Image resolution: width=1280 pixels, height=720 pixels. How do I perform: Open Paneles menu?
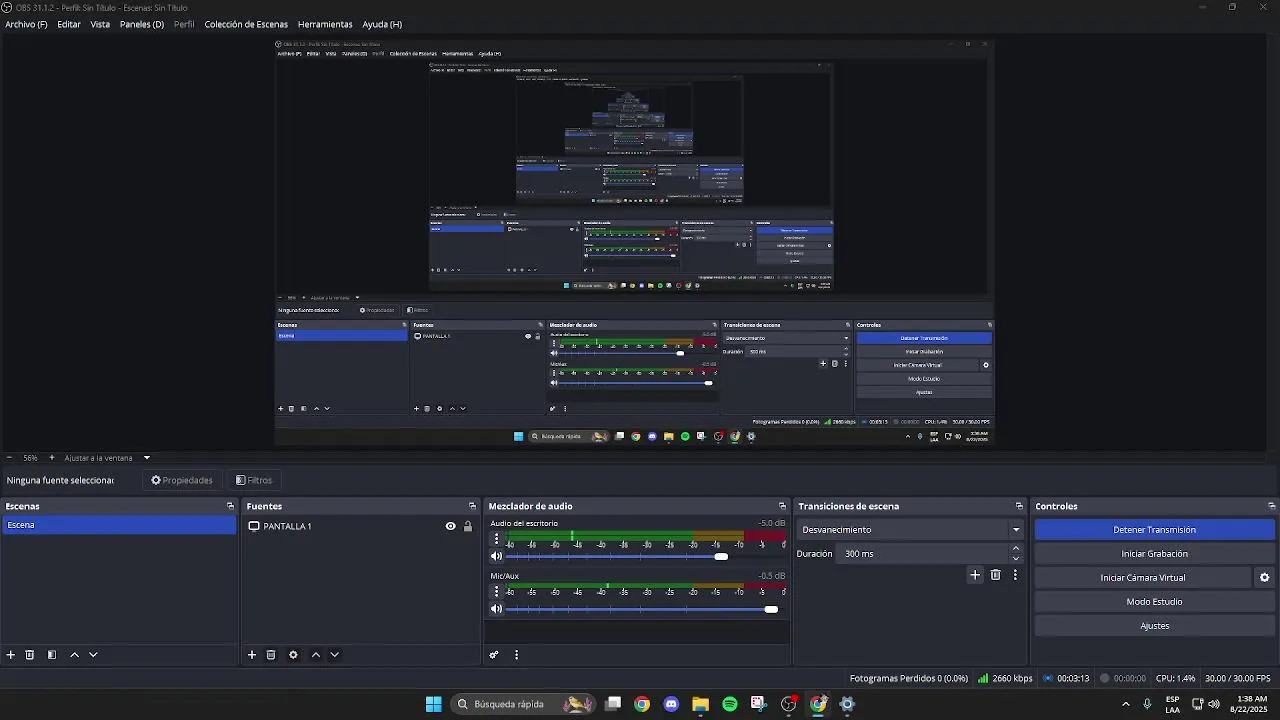click(x=142, y=24)
